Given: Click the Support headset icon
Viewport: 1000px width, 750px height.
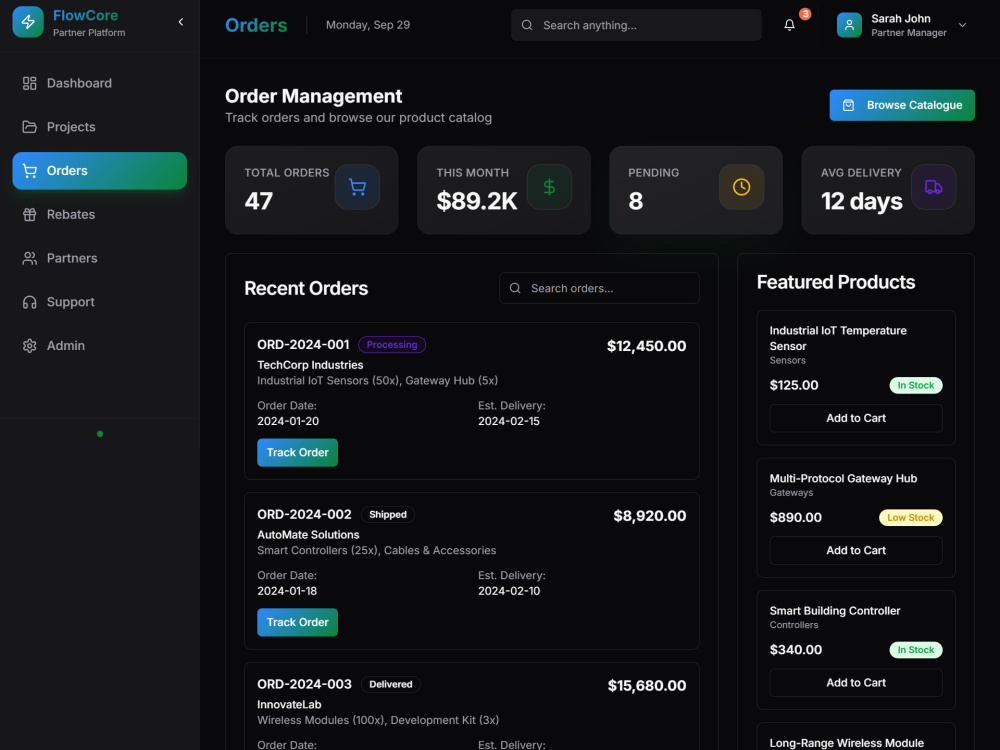Looking at the screenshot, I should [x=29, y=302].
